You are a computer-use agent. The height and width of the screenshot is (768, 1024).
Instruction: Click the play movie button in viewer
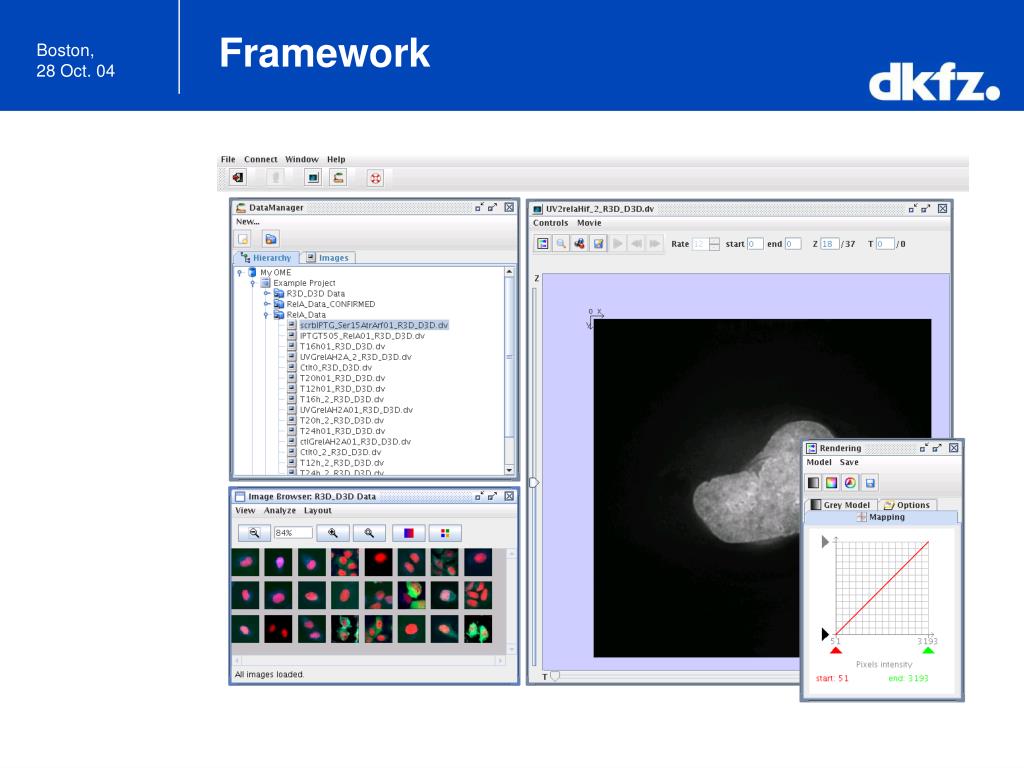(x=617, y=244)
